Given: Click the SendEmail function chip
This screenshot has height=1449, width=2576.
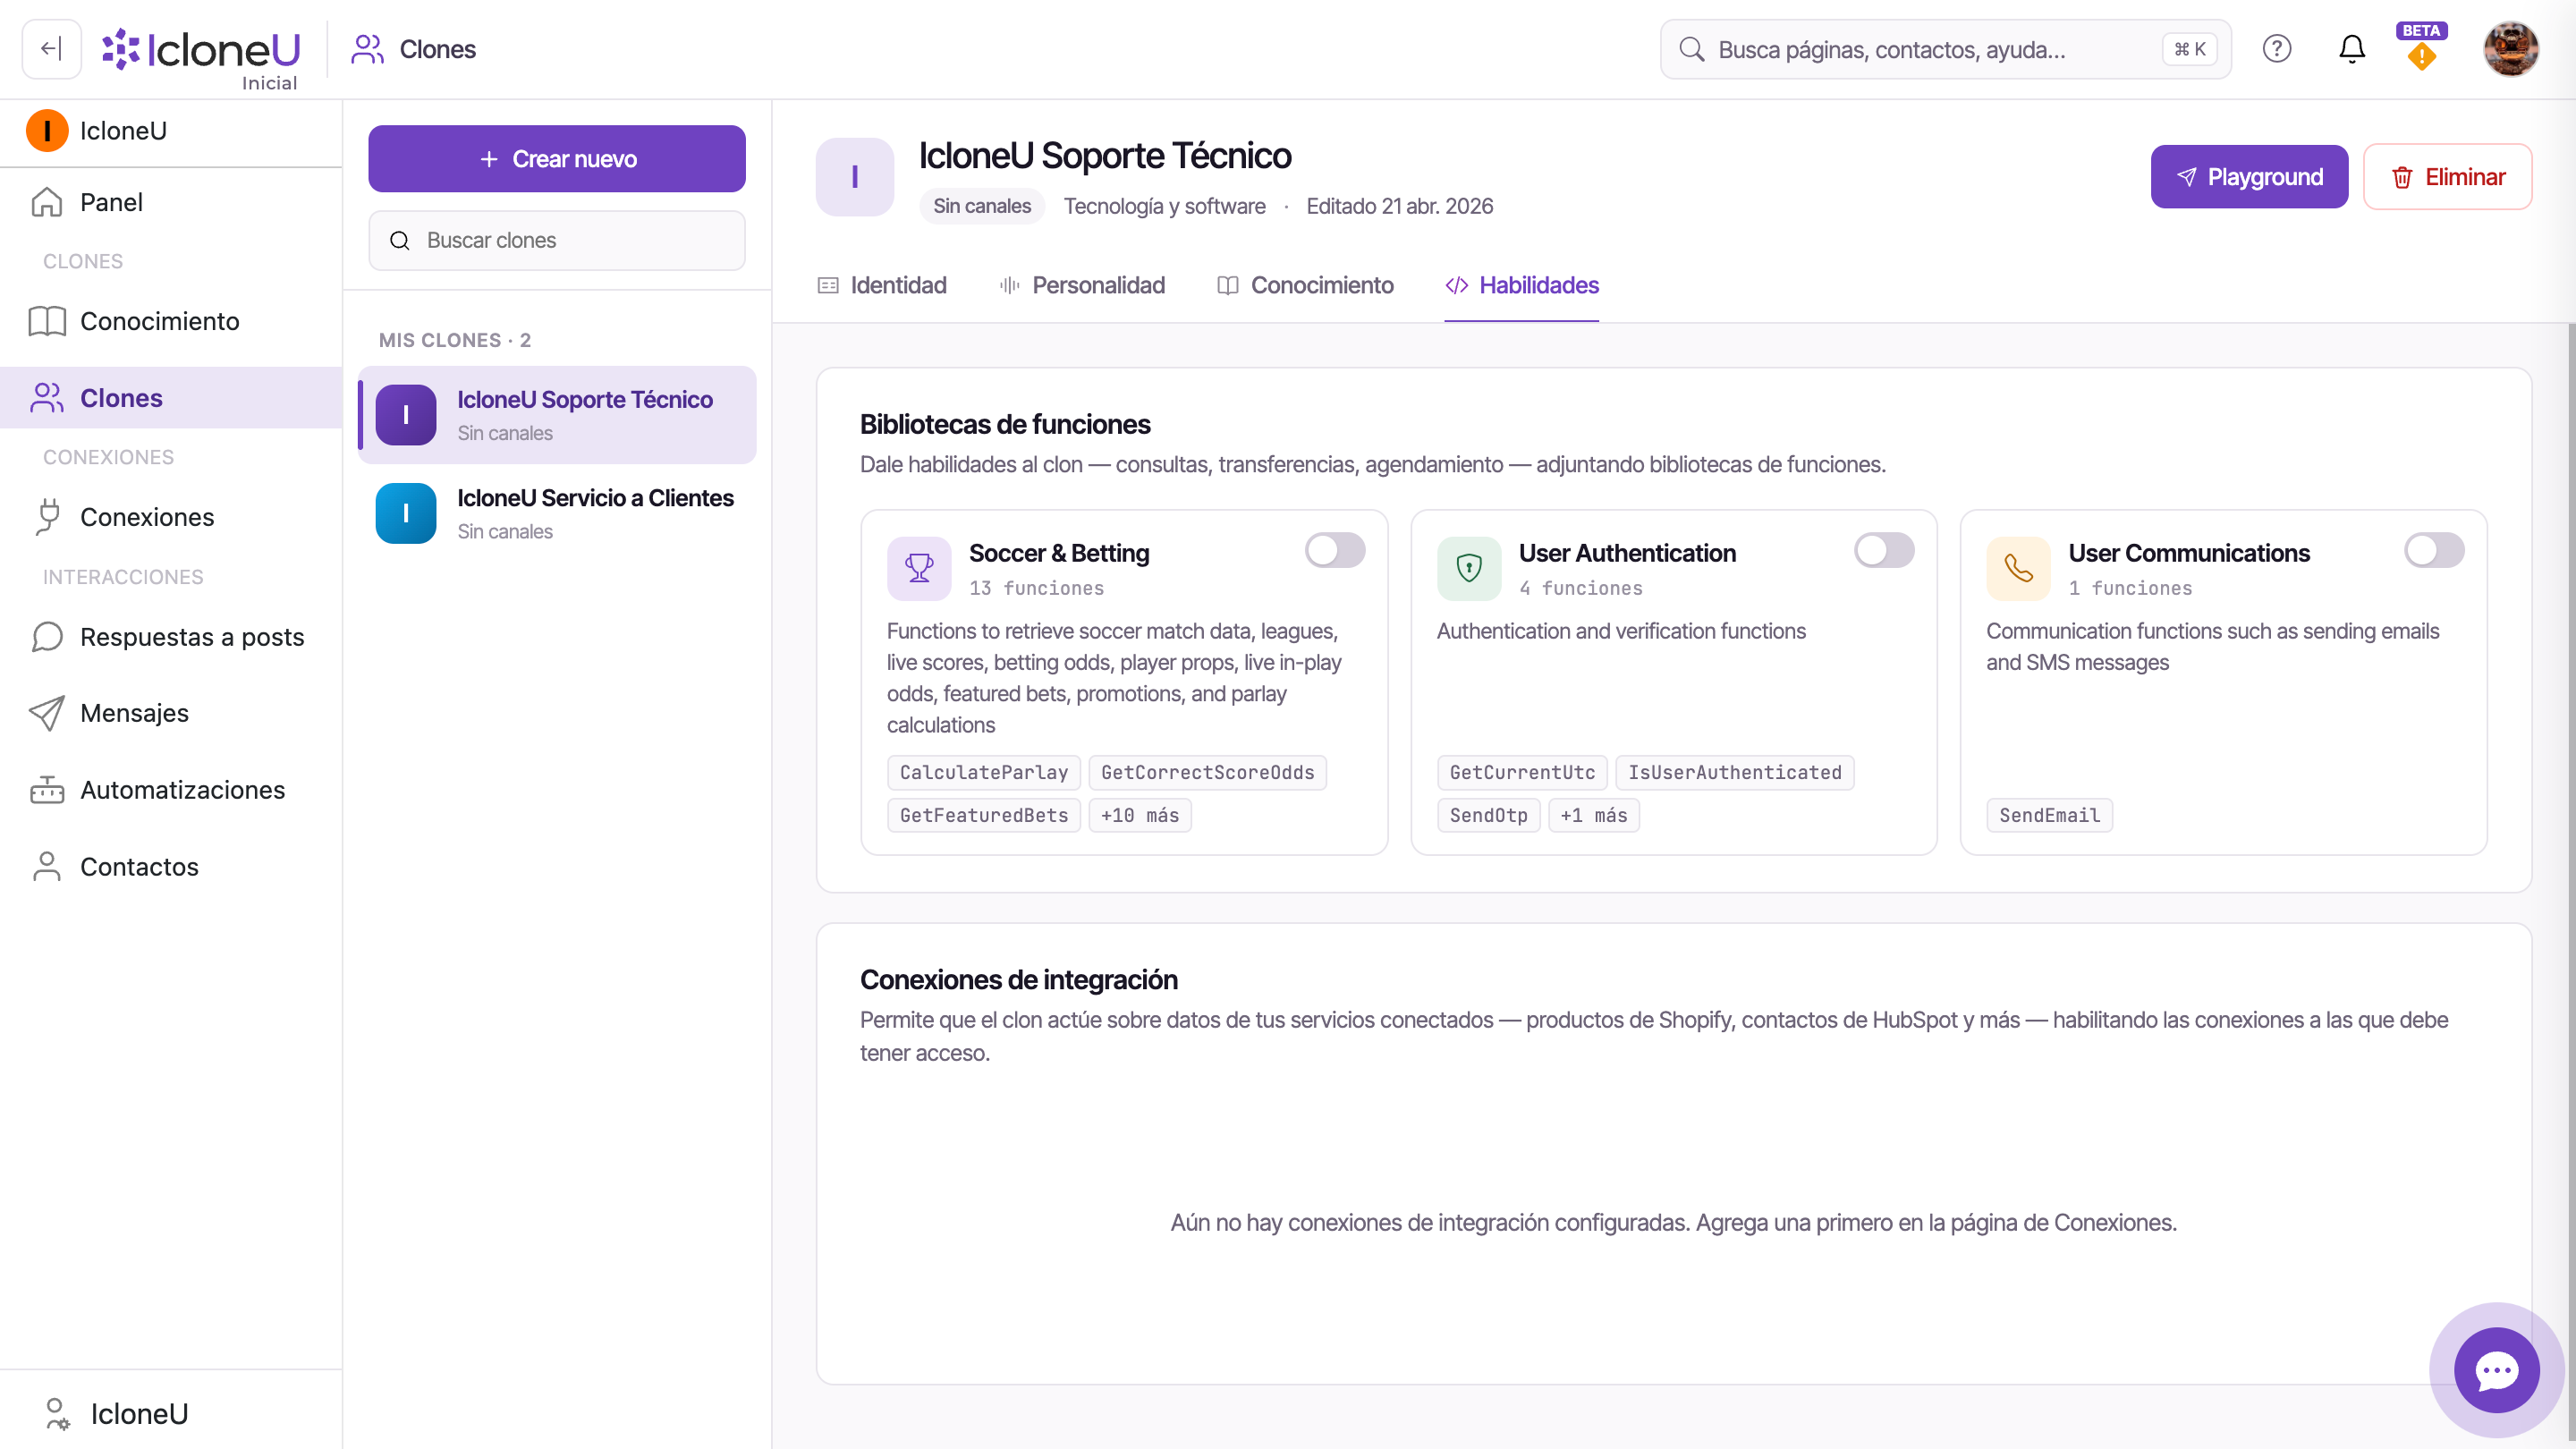Looking at the screenshot, I should pyautogui.click(x=2050, y=815).
